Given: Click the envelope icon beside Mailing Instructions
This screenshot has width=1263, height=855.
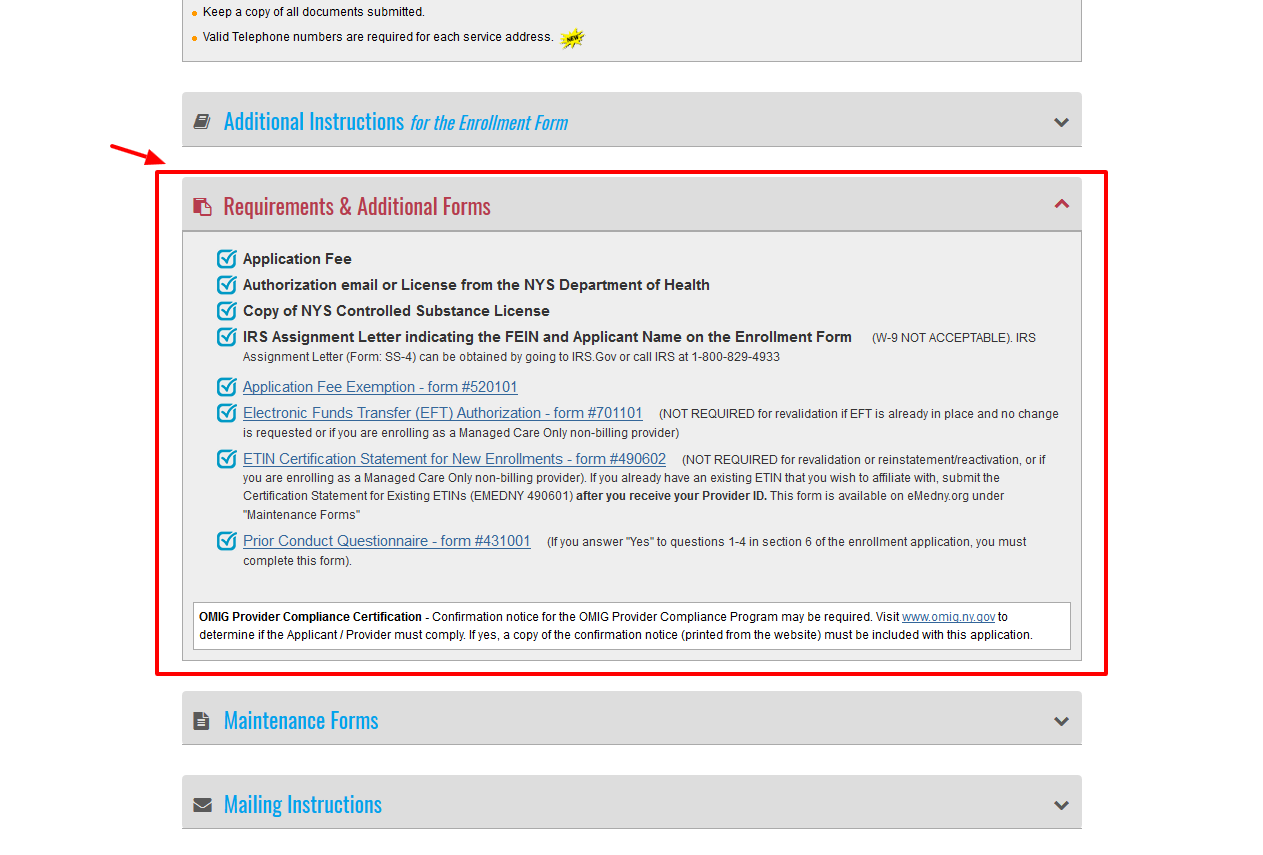Looking at the screenshot, I should (x=202, y=804).
